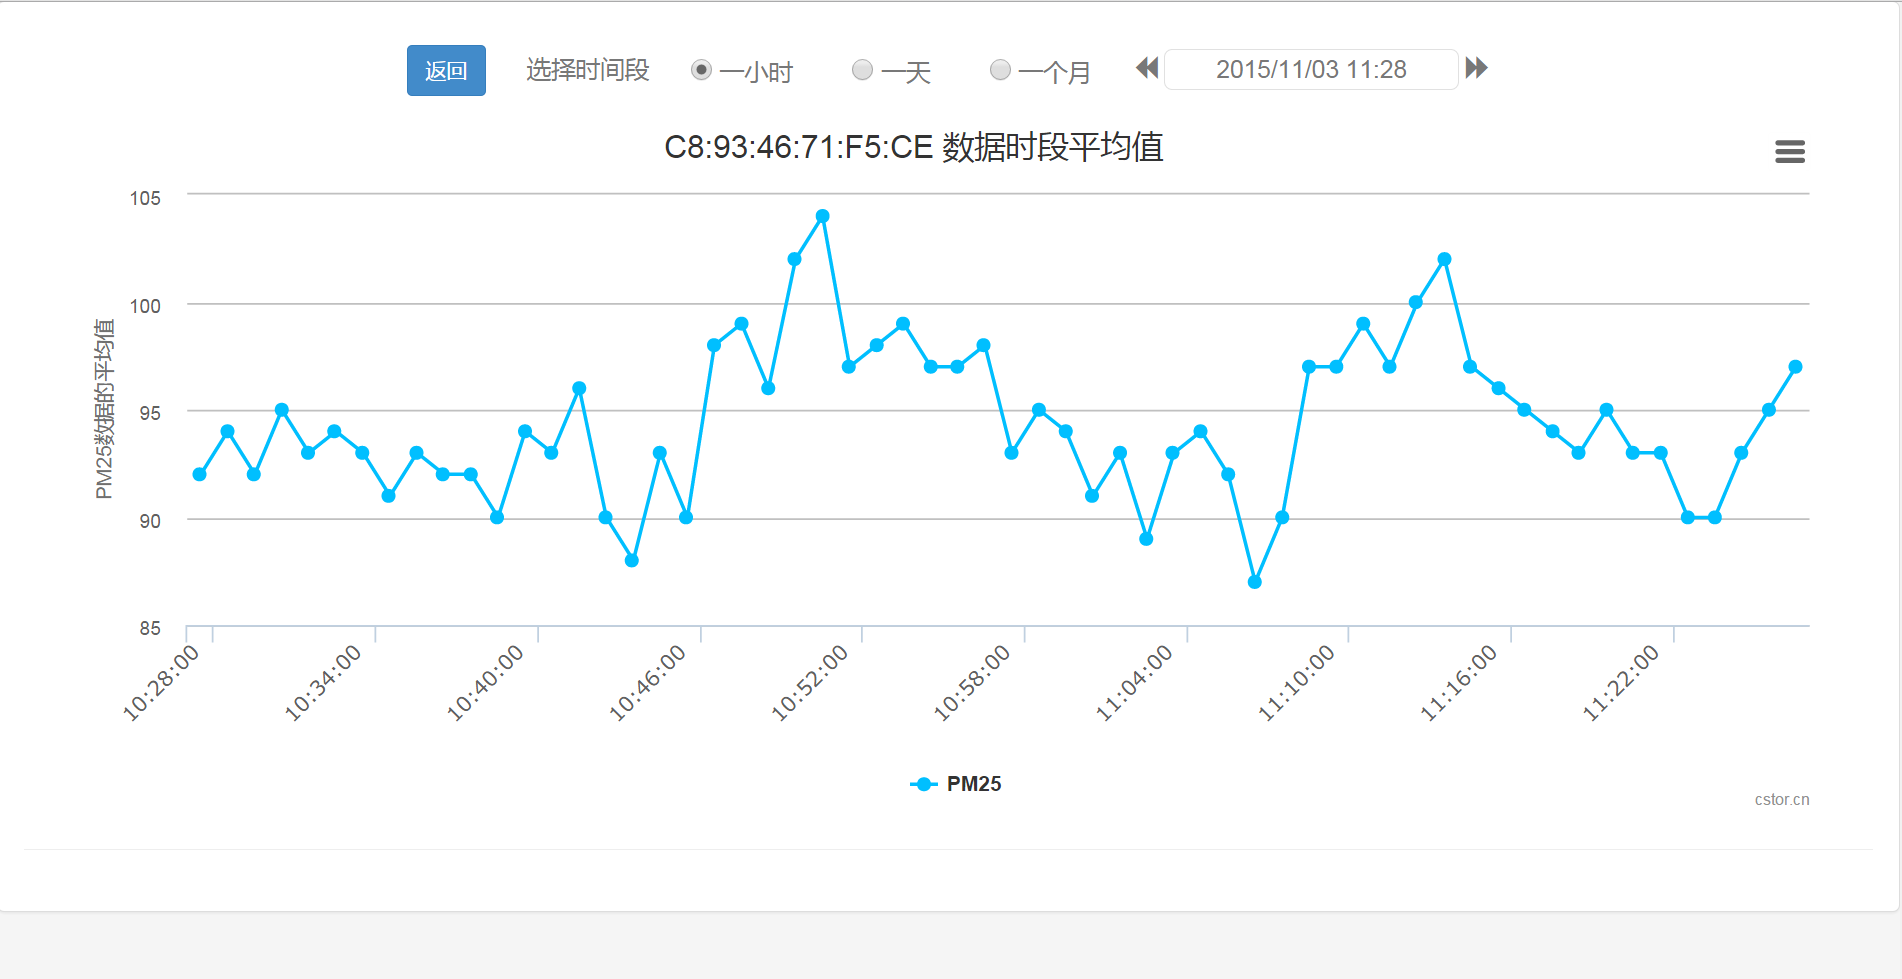Open the chart hamburger context menu
This screenshot has height=979, width=1902.
(x=1789, y=151)
